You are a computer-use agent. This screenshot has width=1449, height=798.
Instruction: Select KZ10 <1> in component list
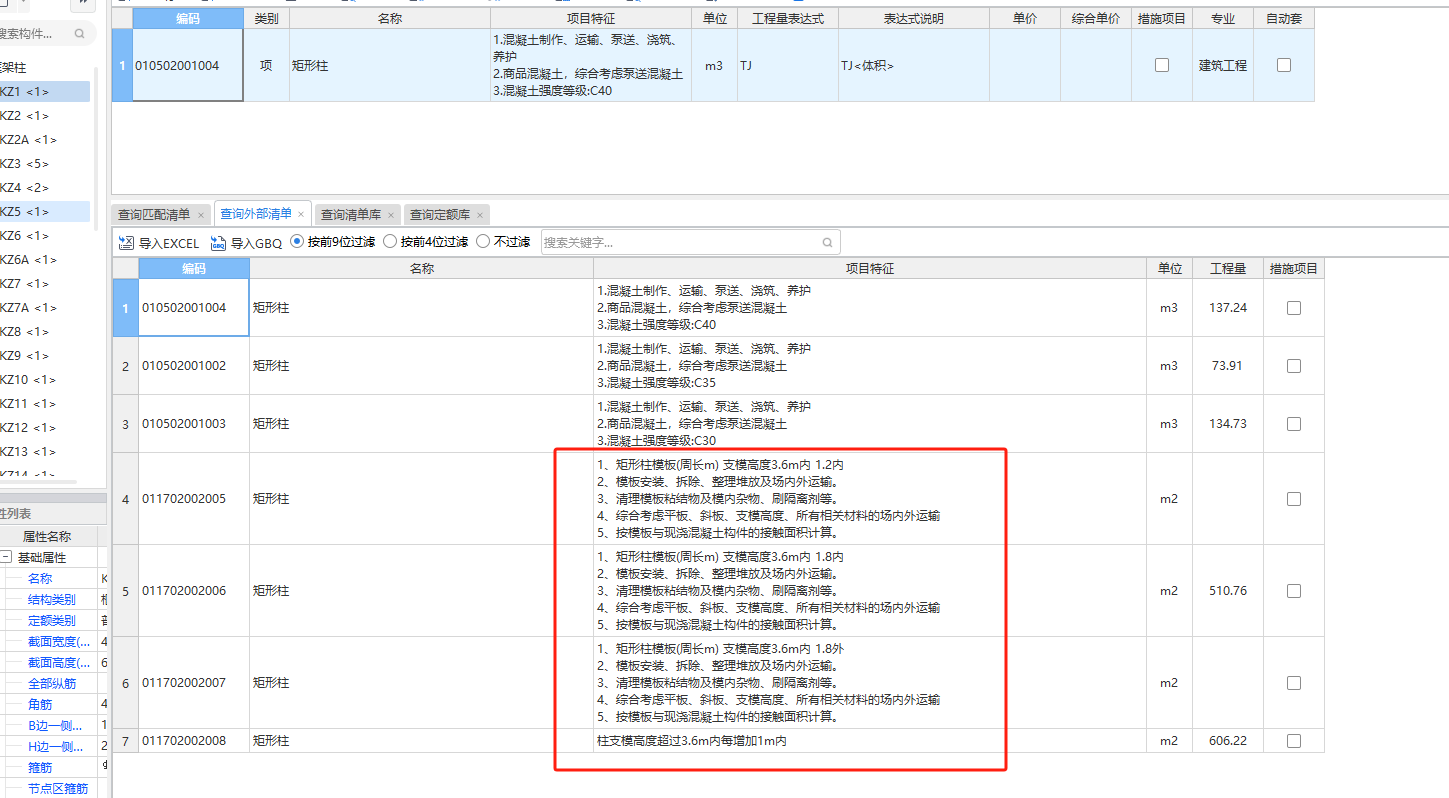(x=44, y=379)
